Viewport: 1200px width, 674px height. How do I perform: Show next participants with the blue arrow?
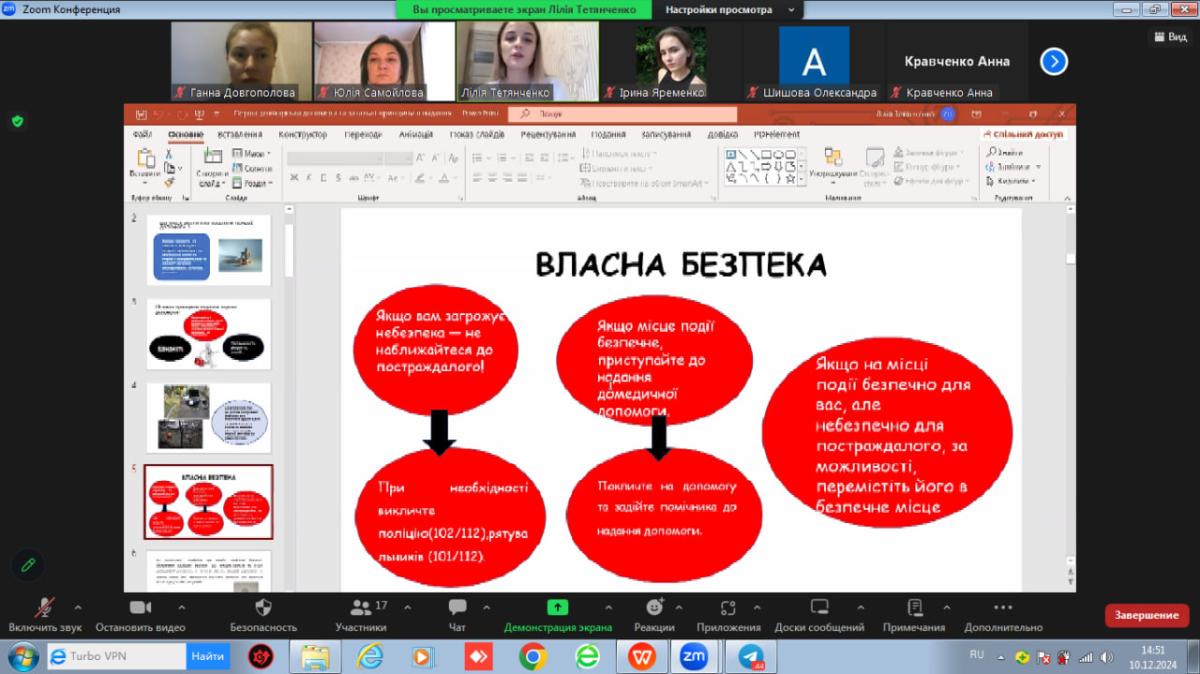(1053, 62)
